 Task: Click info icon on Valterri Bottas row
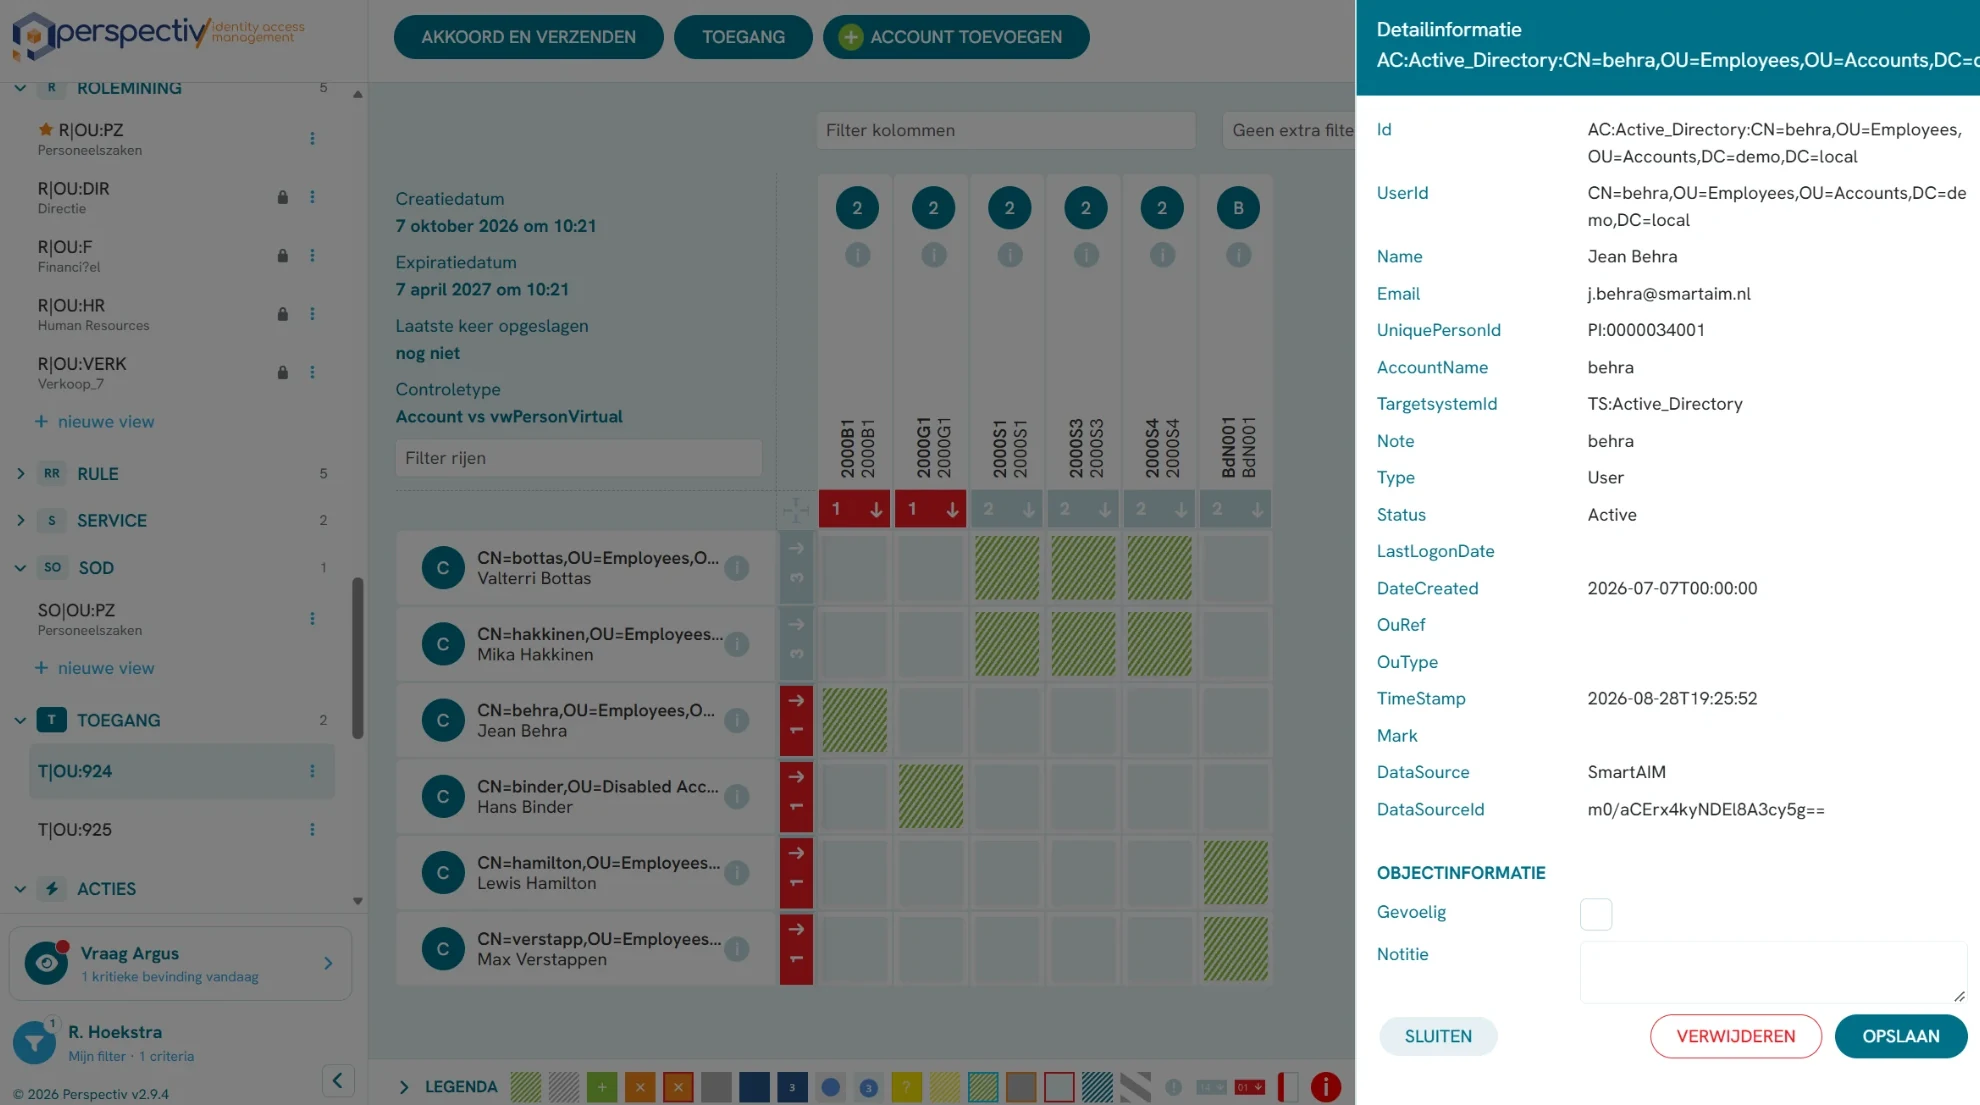pyautogui.click(x=737, y=568)
